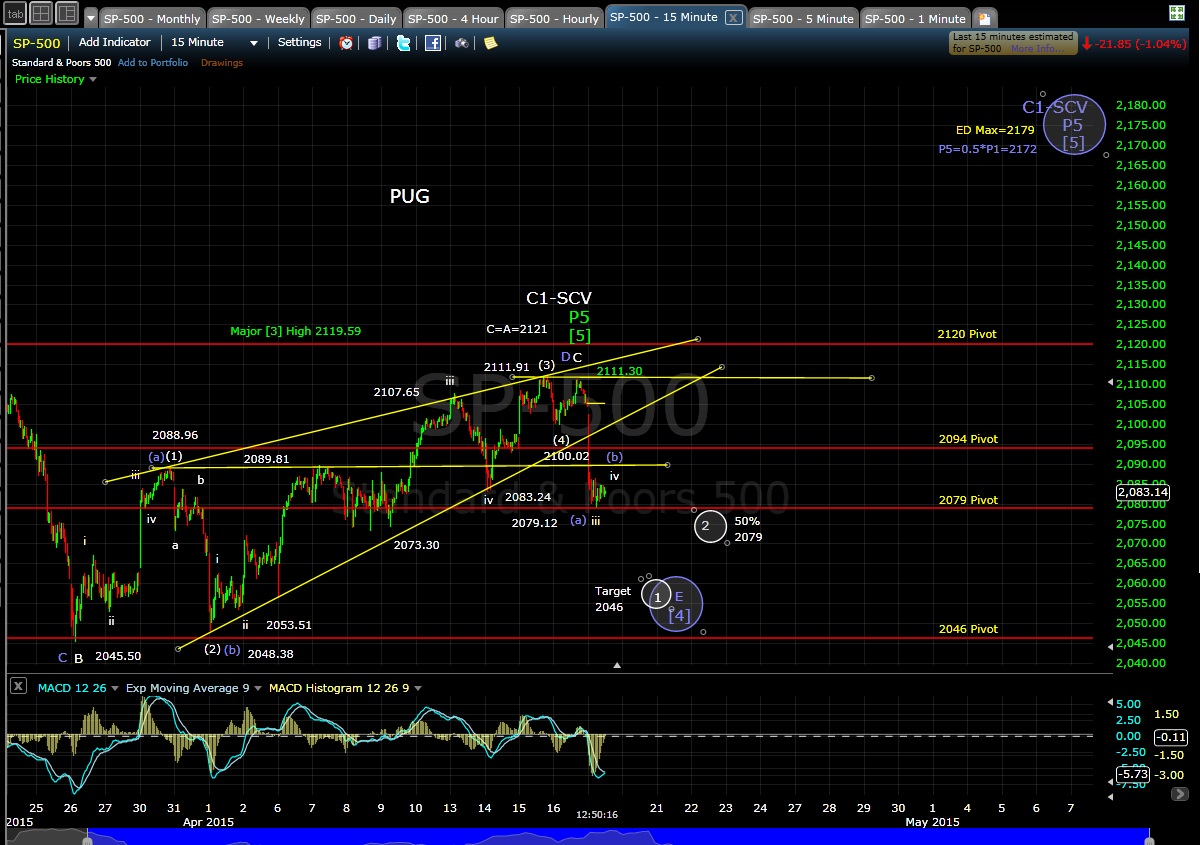Click the More Info link
The width and height of the screenshot is (1200, 845).
click(x=1037, y=48)
